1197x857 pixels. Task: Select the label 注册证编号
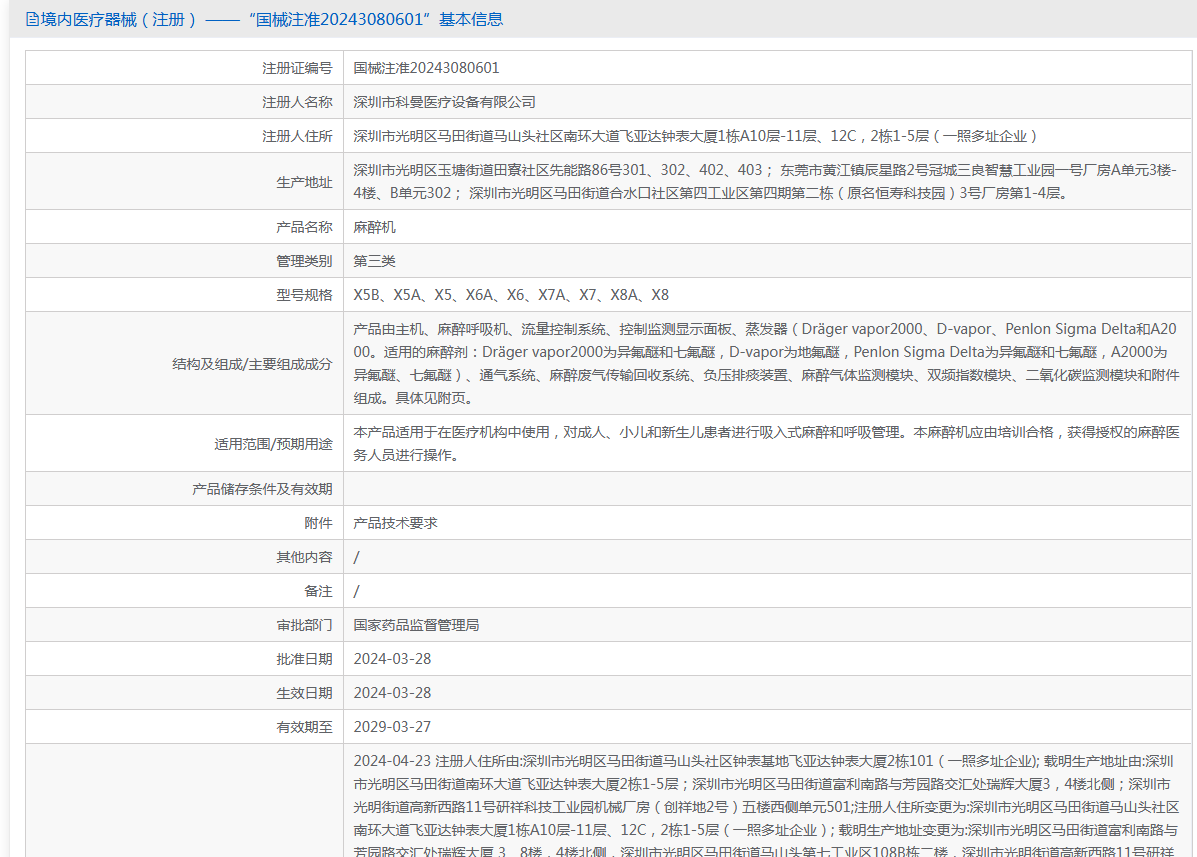pyautogui.click(x=298, y=68)
